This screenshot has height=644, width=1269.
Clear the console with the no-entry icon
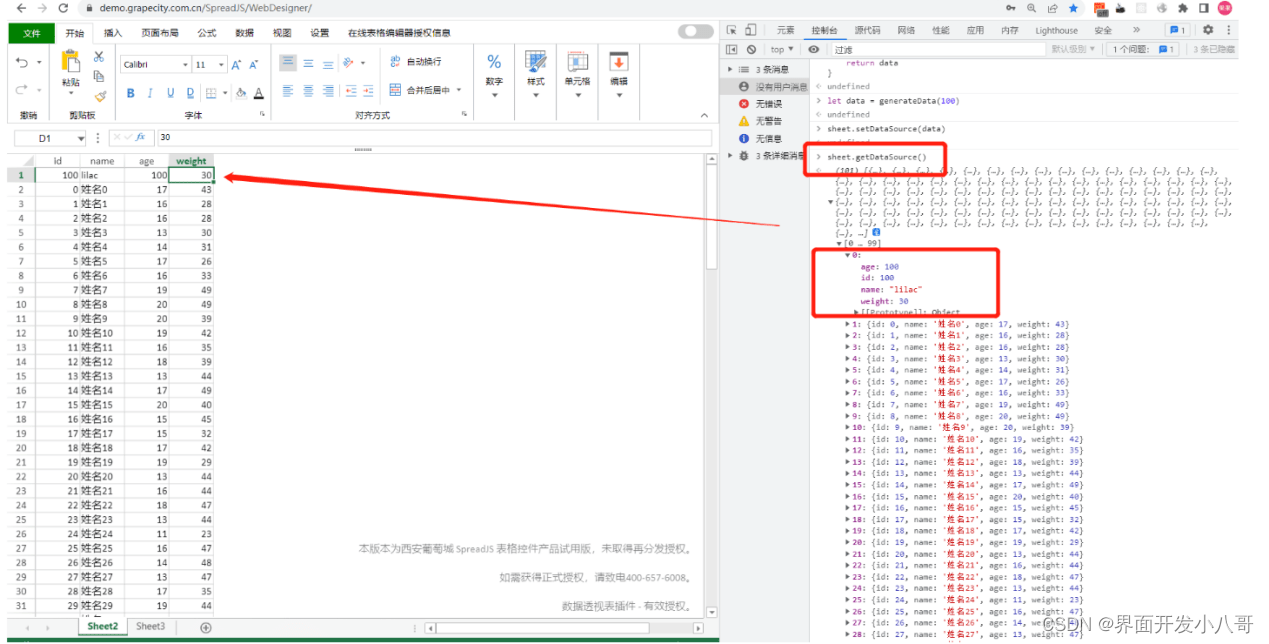pyautogui.click(x=751, y=48)
